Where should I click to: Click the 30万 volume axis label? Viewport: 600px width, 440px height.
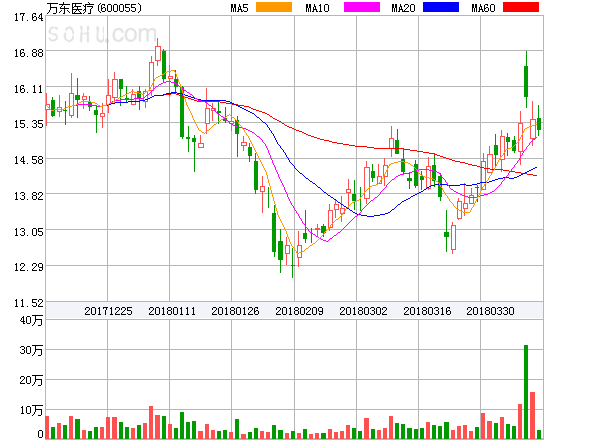pyautogui.click(x=31, y=350)
